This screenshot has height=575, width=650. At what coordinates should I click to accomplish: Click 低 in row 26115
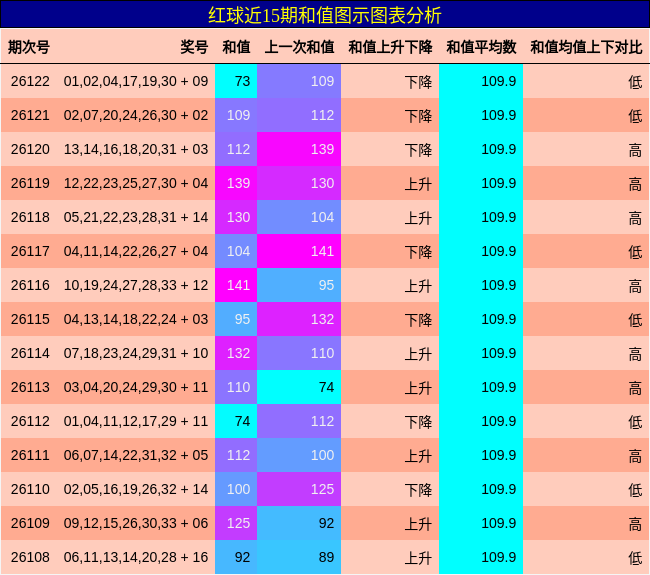pos(635,320)
